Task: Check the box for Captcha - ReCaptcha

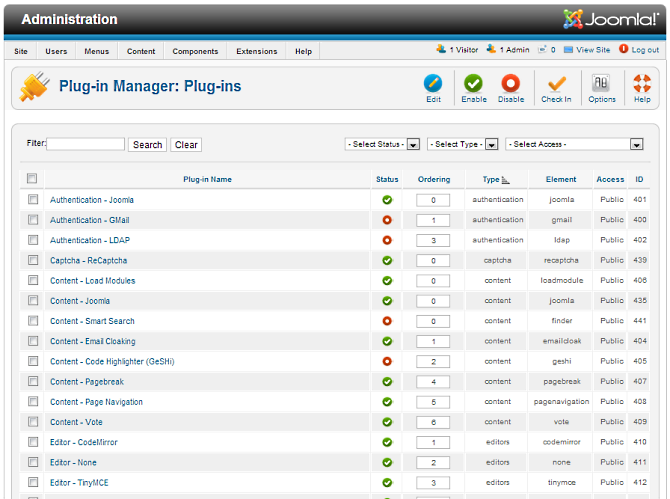Action: click(x=33, y=260)
